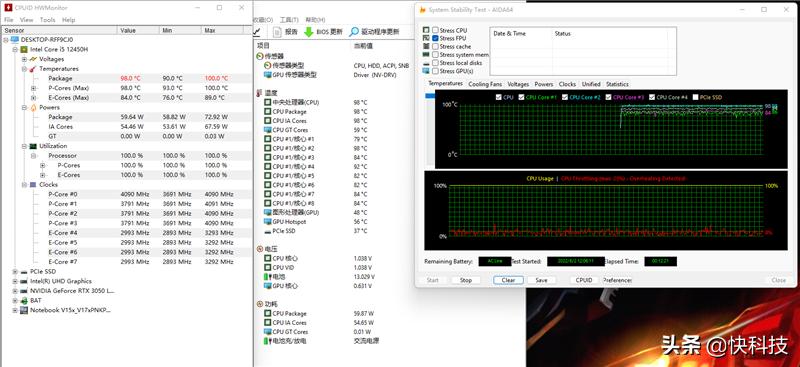
Task: Click the GPU 传感器类型 monitor icon
Action: point(268,75)
